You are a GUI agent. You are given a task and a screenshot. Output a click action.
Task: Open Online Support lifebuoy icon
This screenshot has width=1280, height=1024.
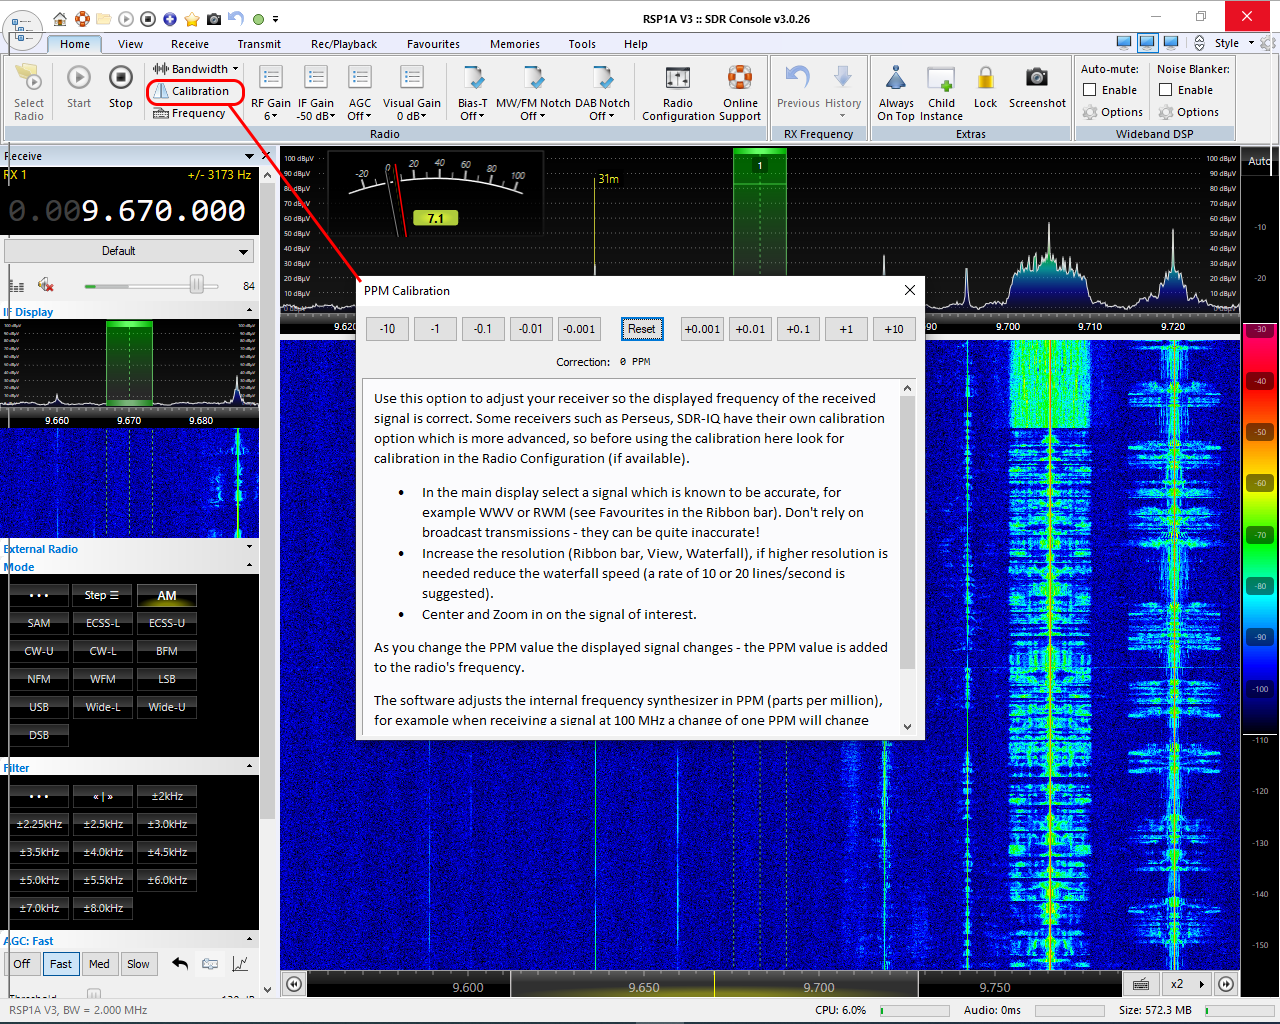[x=740, y=79]
